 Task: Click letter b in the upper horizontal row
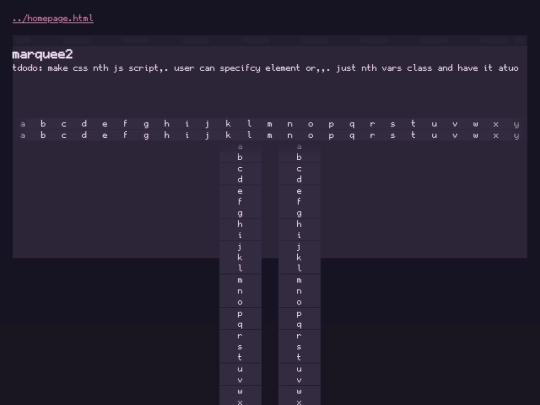coord(43,124)
